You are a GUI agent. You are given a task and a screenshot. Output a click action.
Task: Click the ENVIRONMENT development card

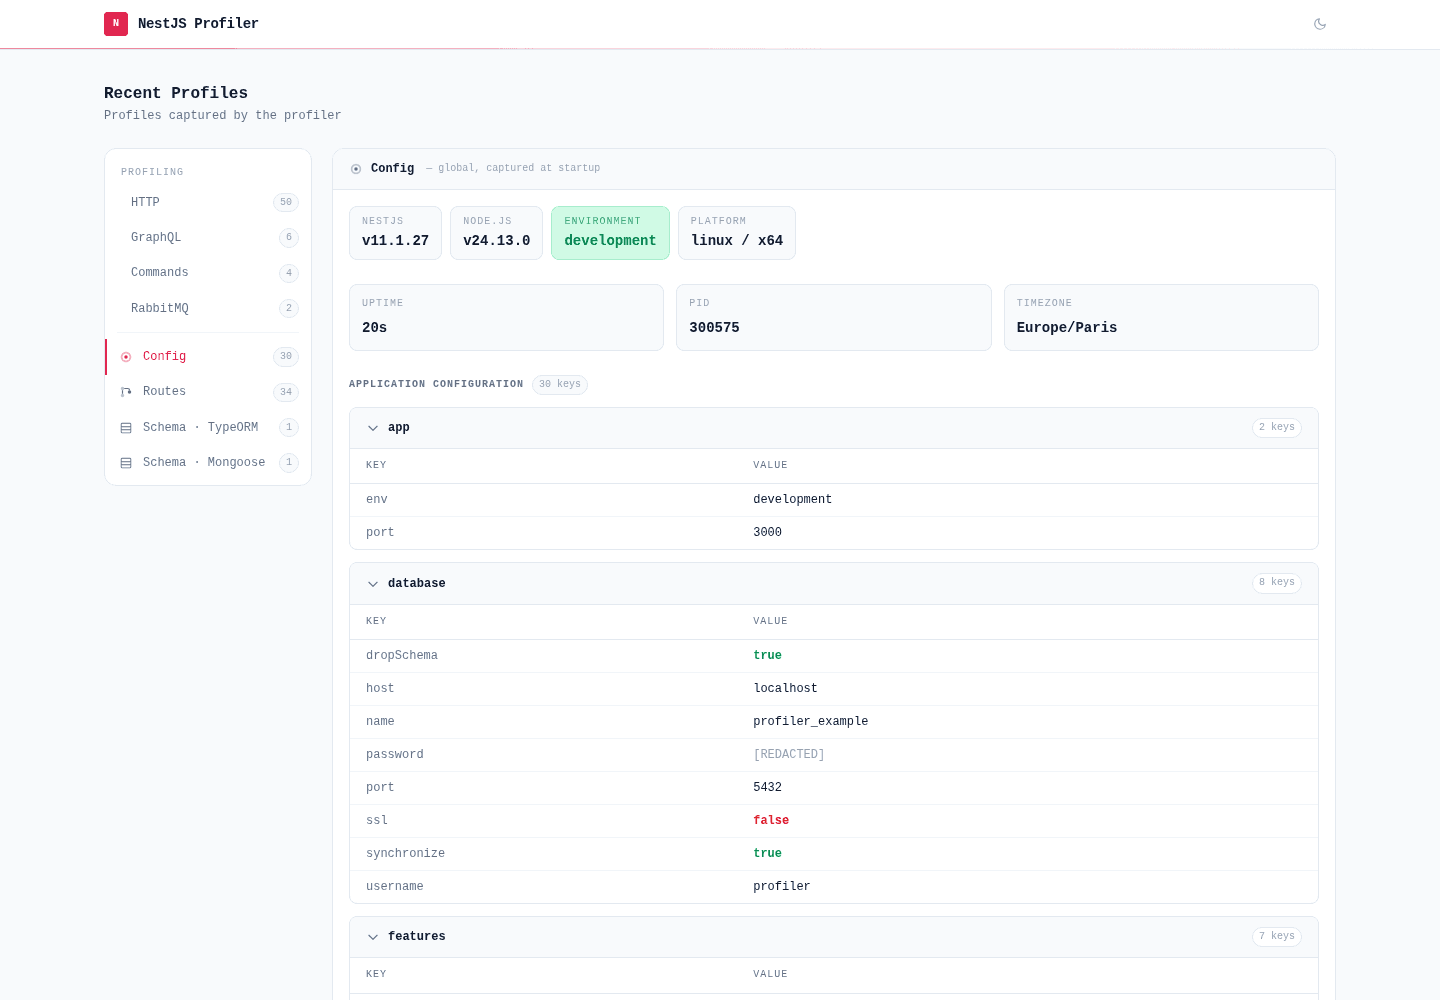point(610,233)
